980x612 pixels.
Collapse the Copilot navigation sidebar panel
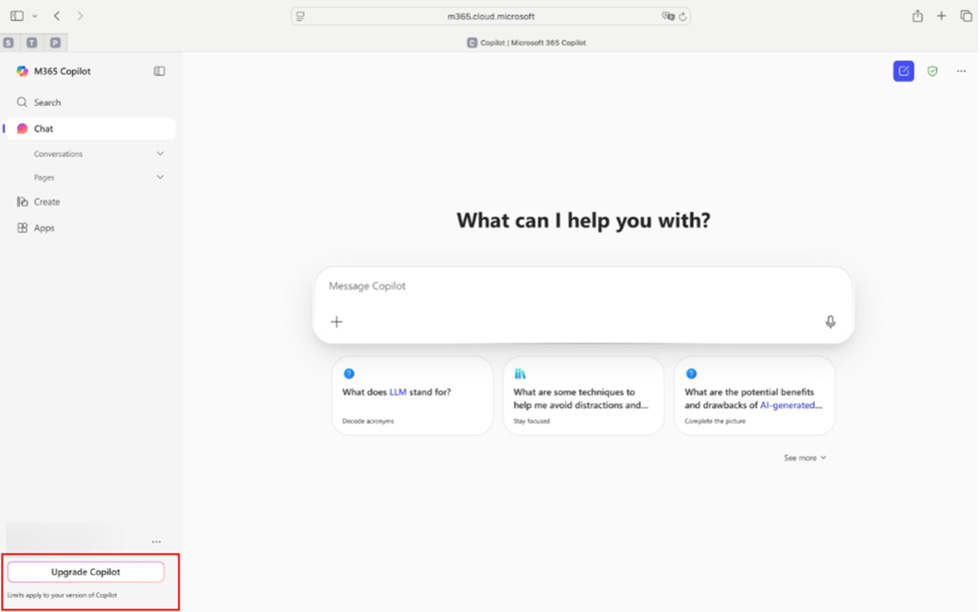coord(159,71)
